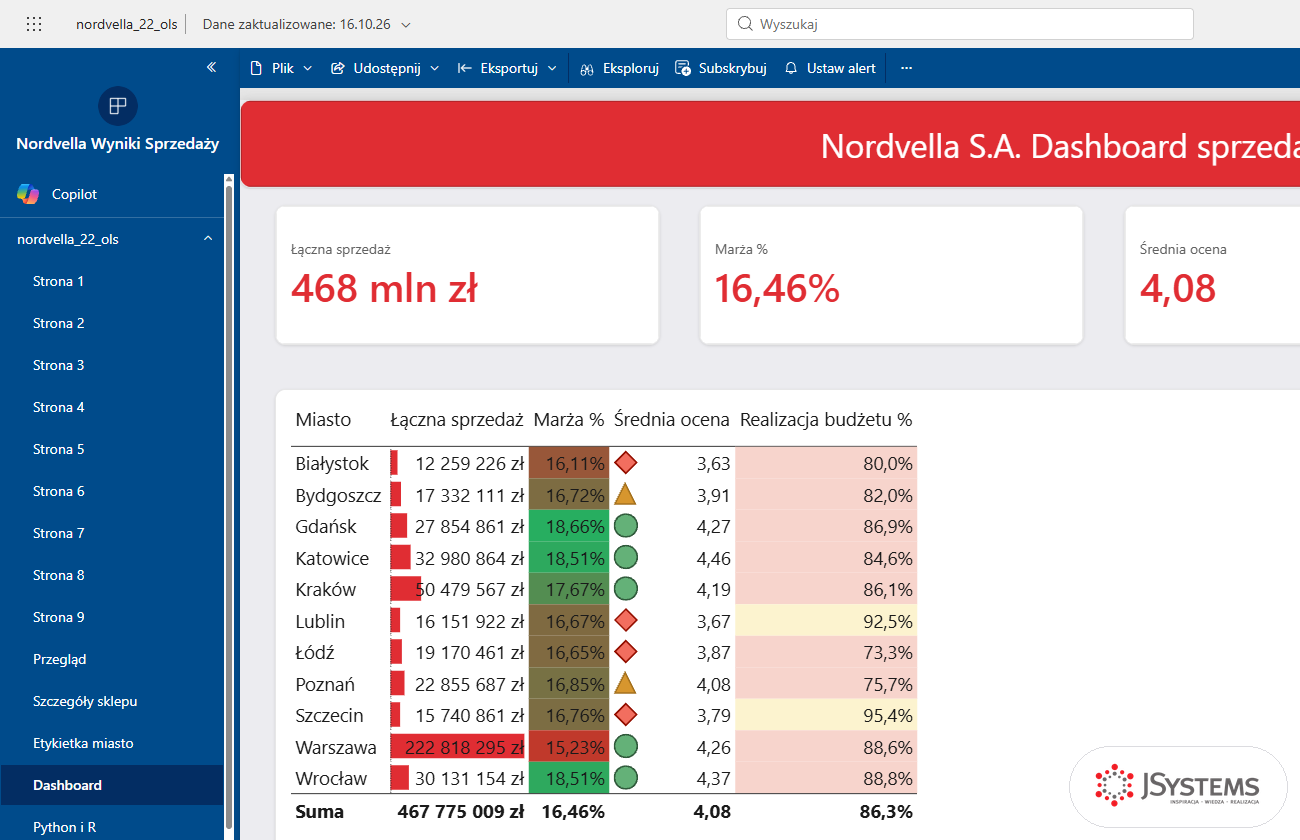The height and width of the screenshot is (840, 1300).
Task: Click Wrocław city name cell
Action: coord(331,778)
